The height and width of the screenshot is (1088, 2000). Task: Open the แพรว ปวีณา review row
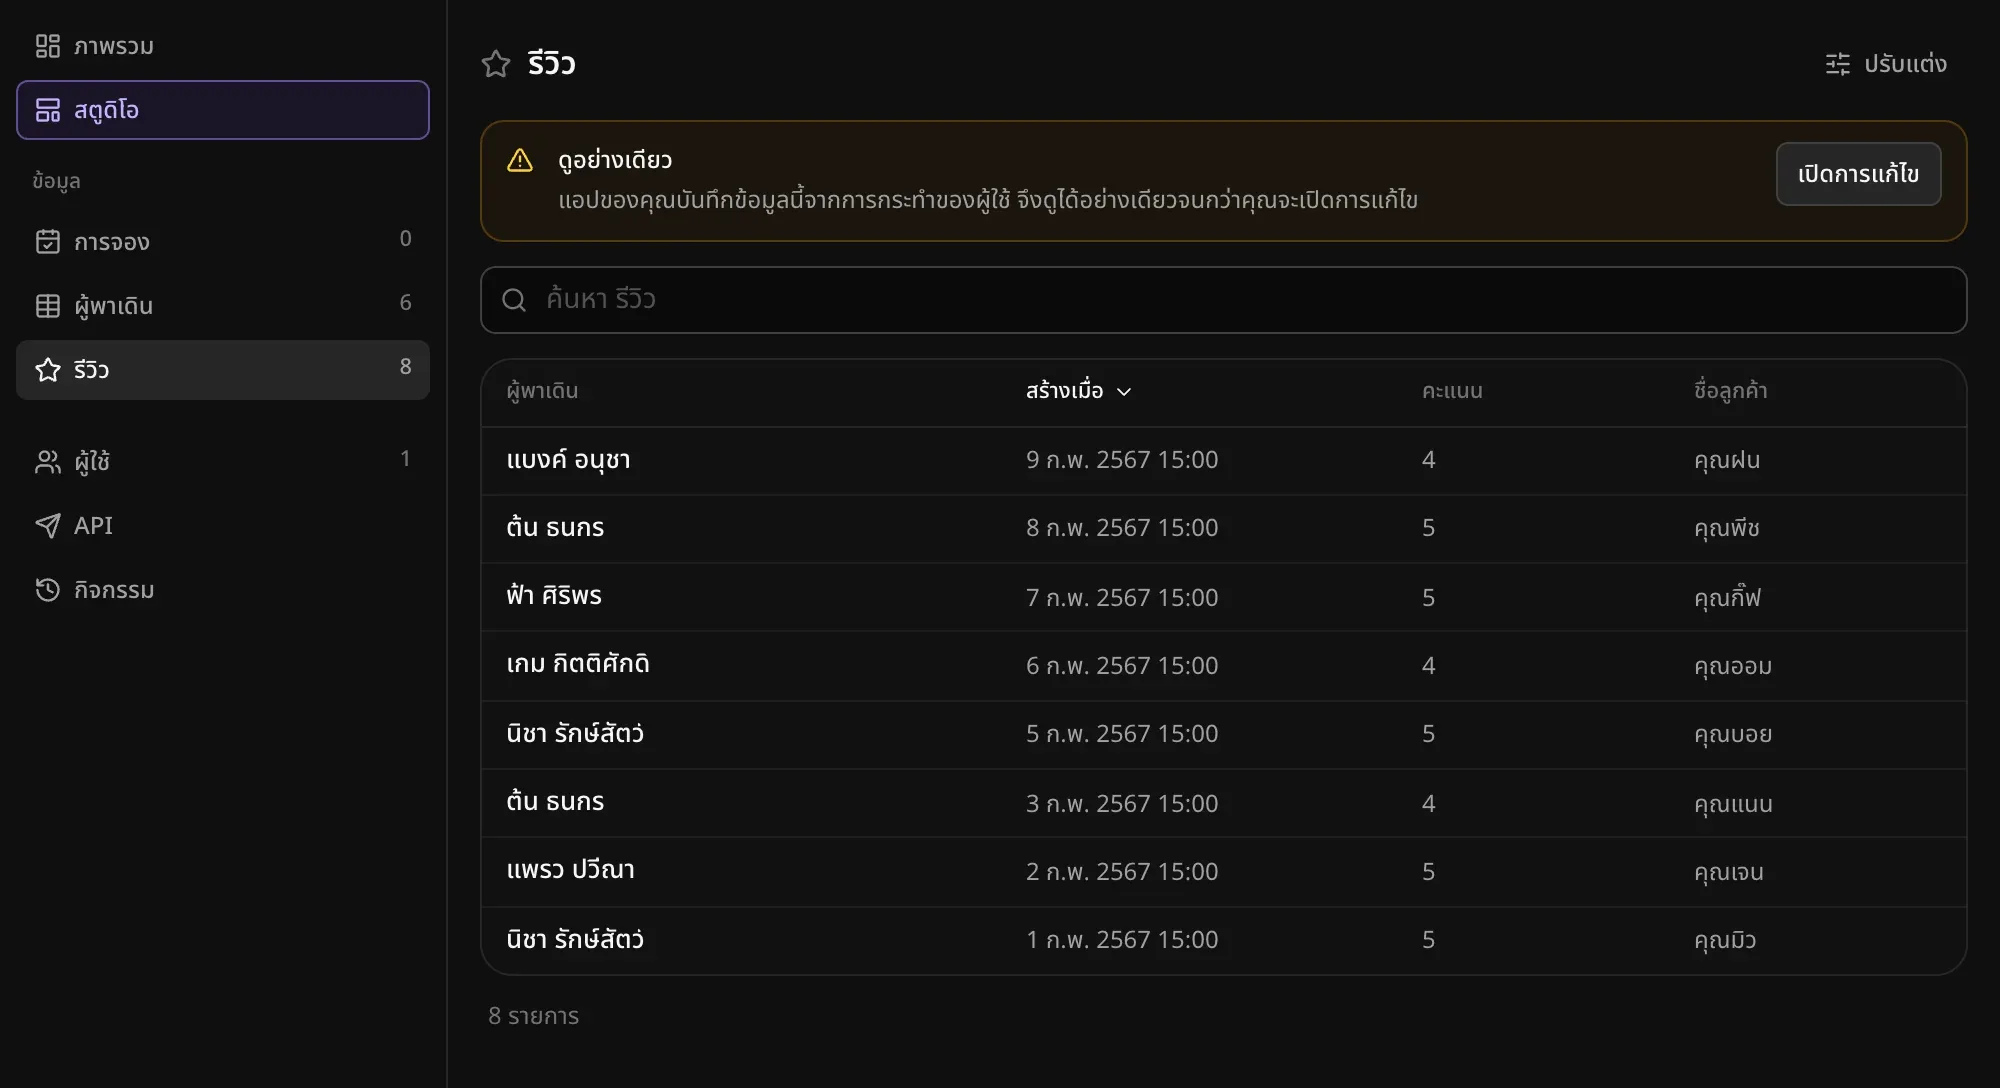pyautogui.click(x=1223, y=871)
